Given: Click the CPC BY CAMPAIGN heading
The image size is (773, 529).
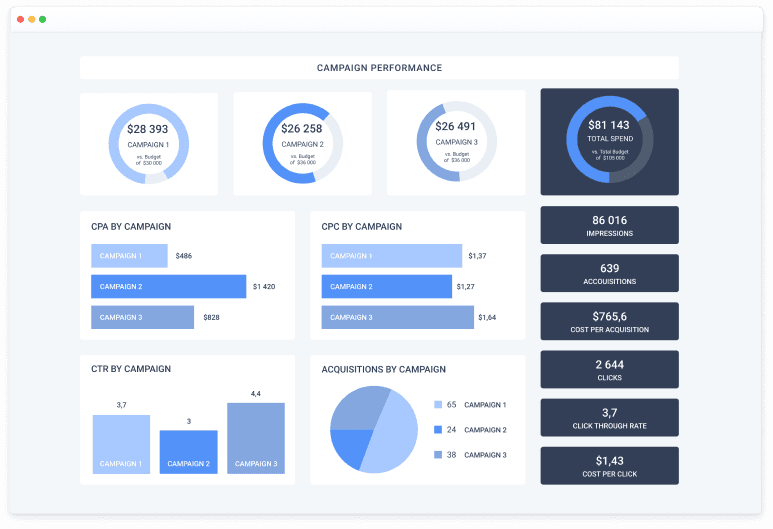Looking at the screenshot, I should [361, 226].
